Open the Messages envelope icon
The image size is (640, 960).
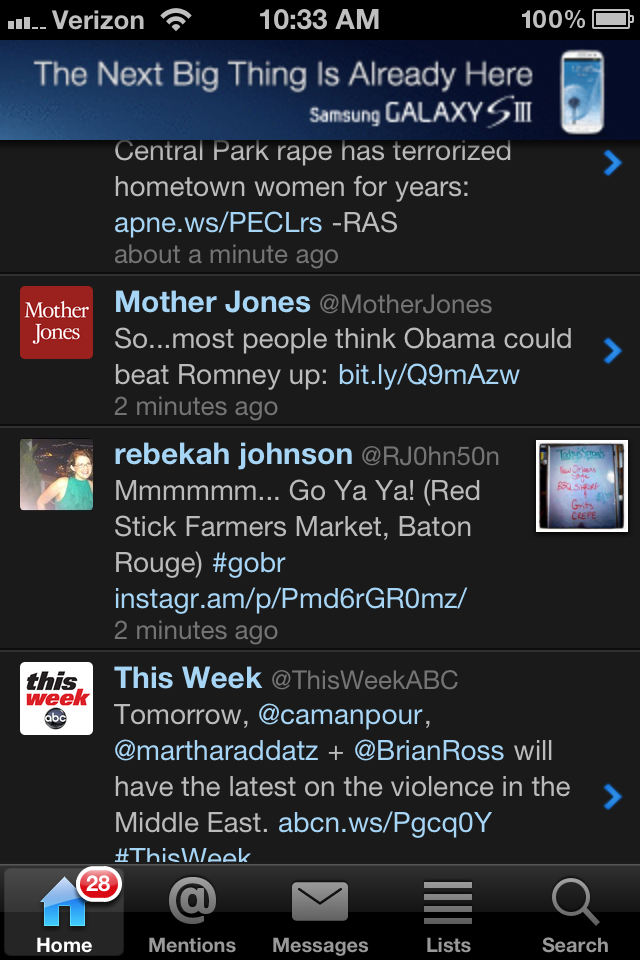tap(320, 903)
